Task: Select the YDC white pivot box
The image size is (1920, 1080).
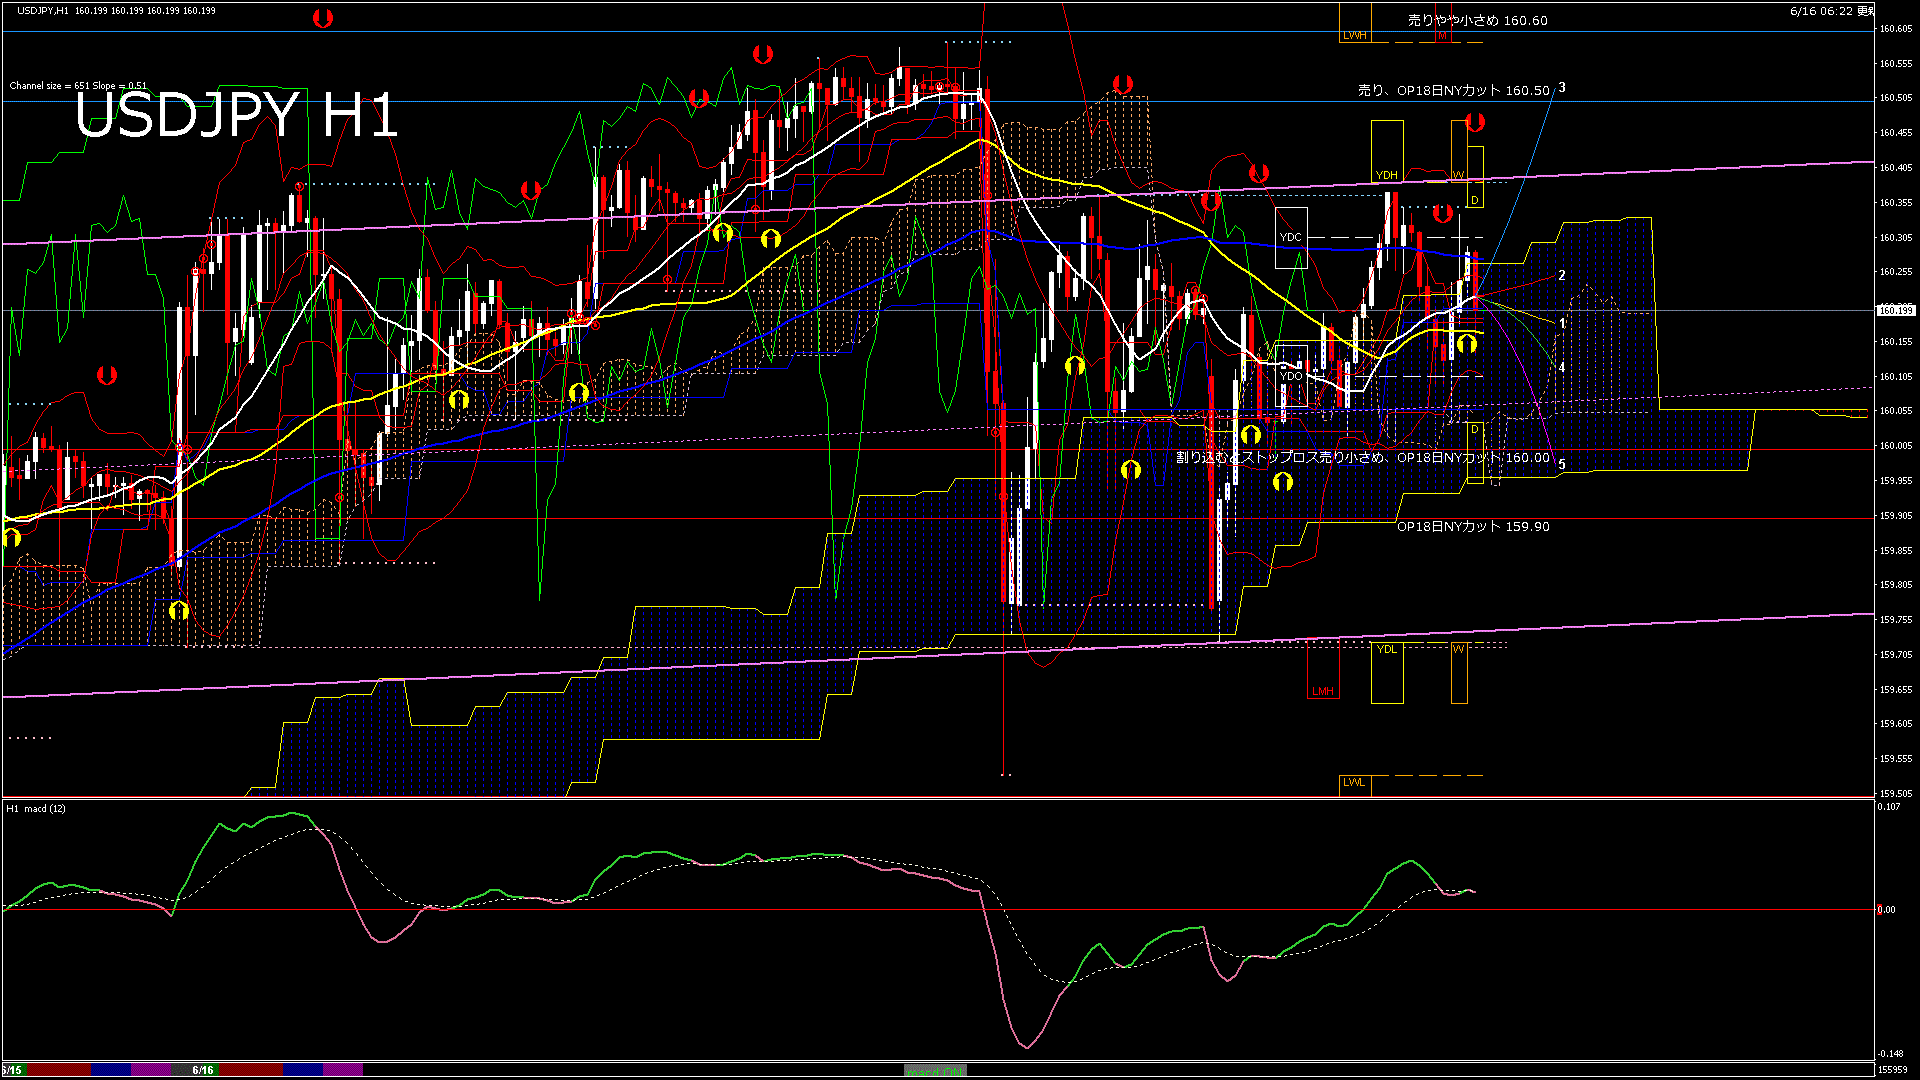Action: pyautogui.click(x=1291, y=238)
